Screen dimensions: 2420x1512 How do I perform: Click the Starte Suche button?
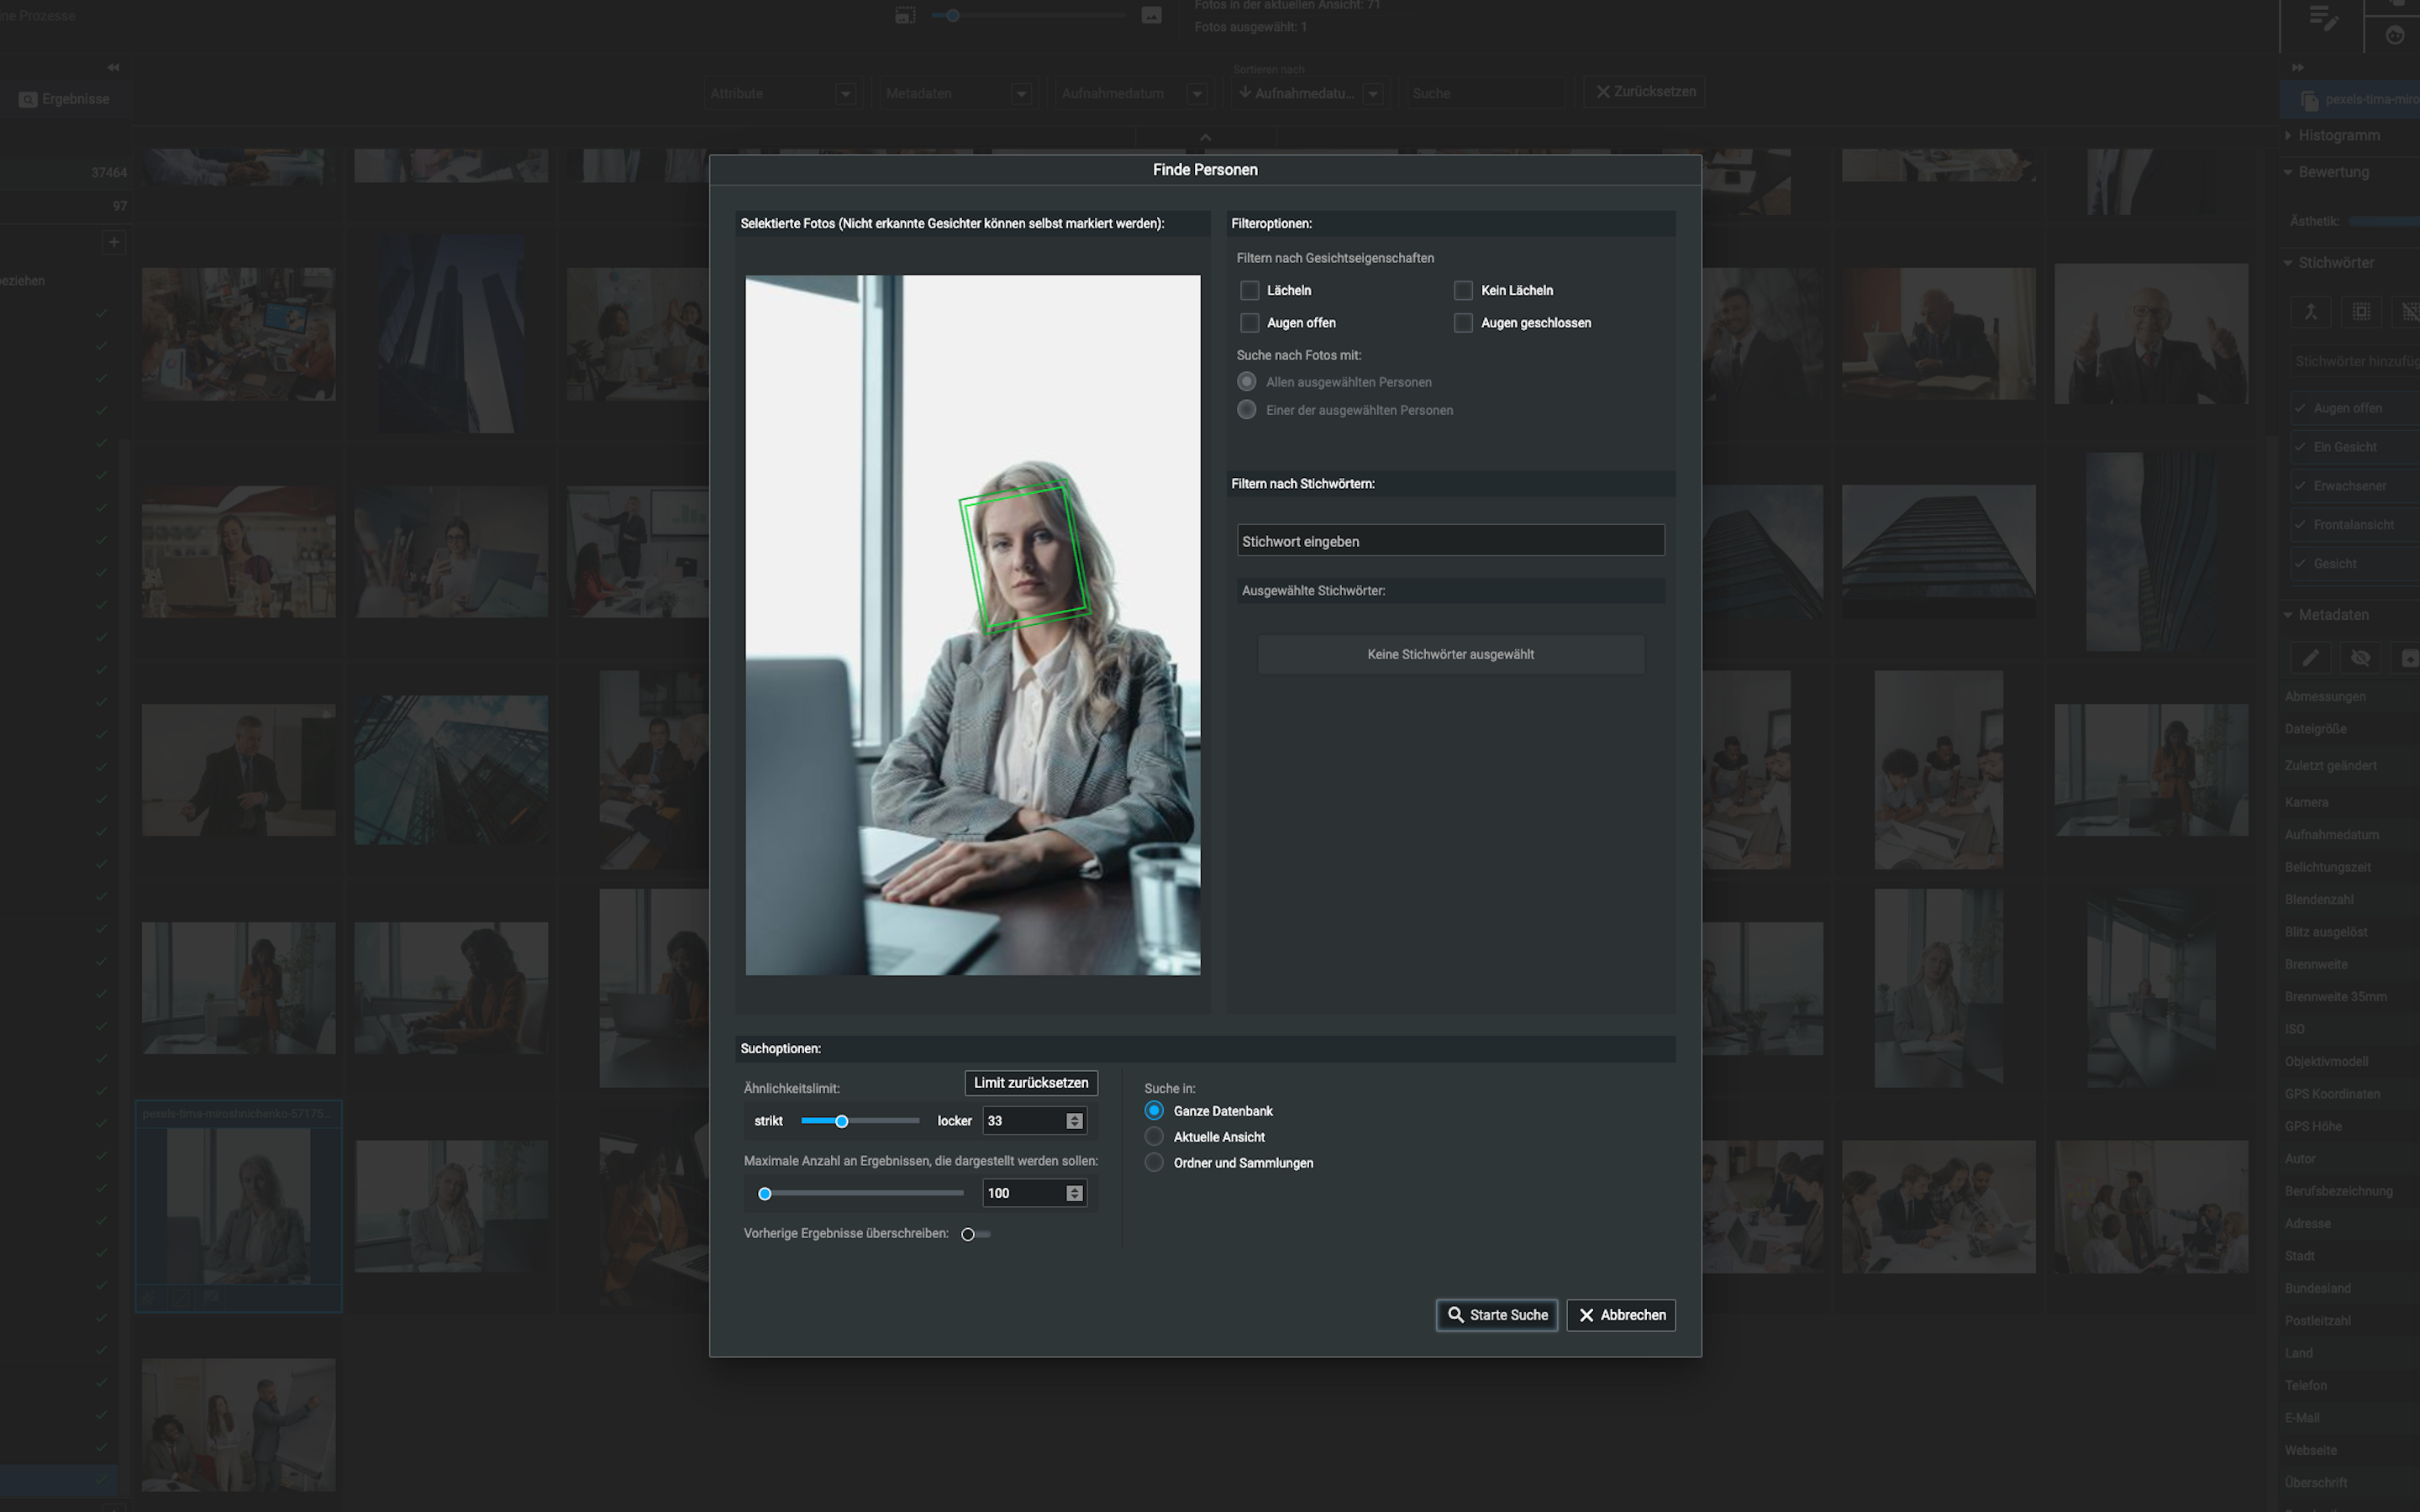pos(1496,1315)
